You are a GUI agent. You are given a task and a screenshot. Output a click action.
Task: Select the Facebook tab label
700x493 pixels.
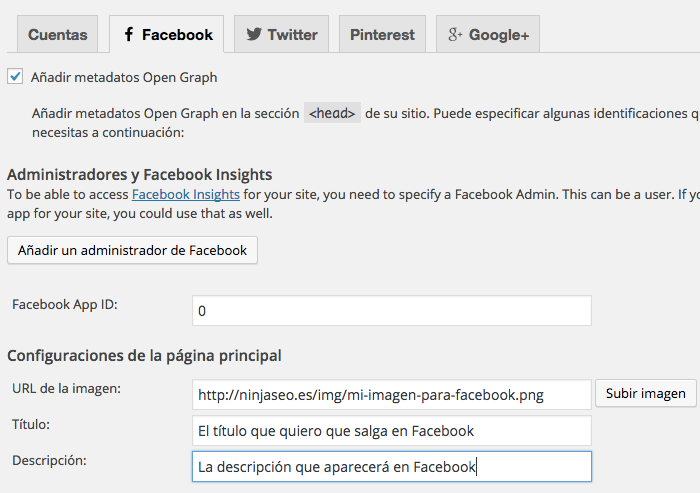(x=177, y=35)
